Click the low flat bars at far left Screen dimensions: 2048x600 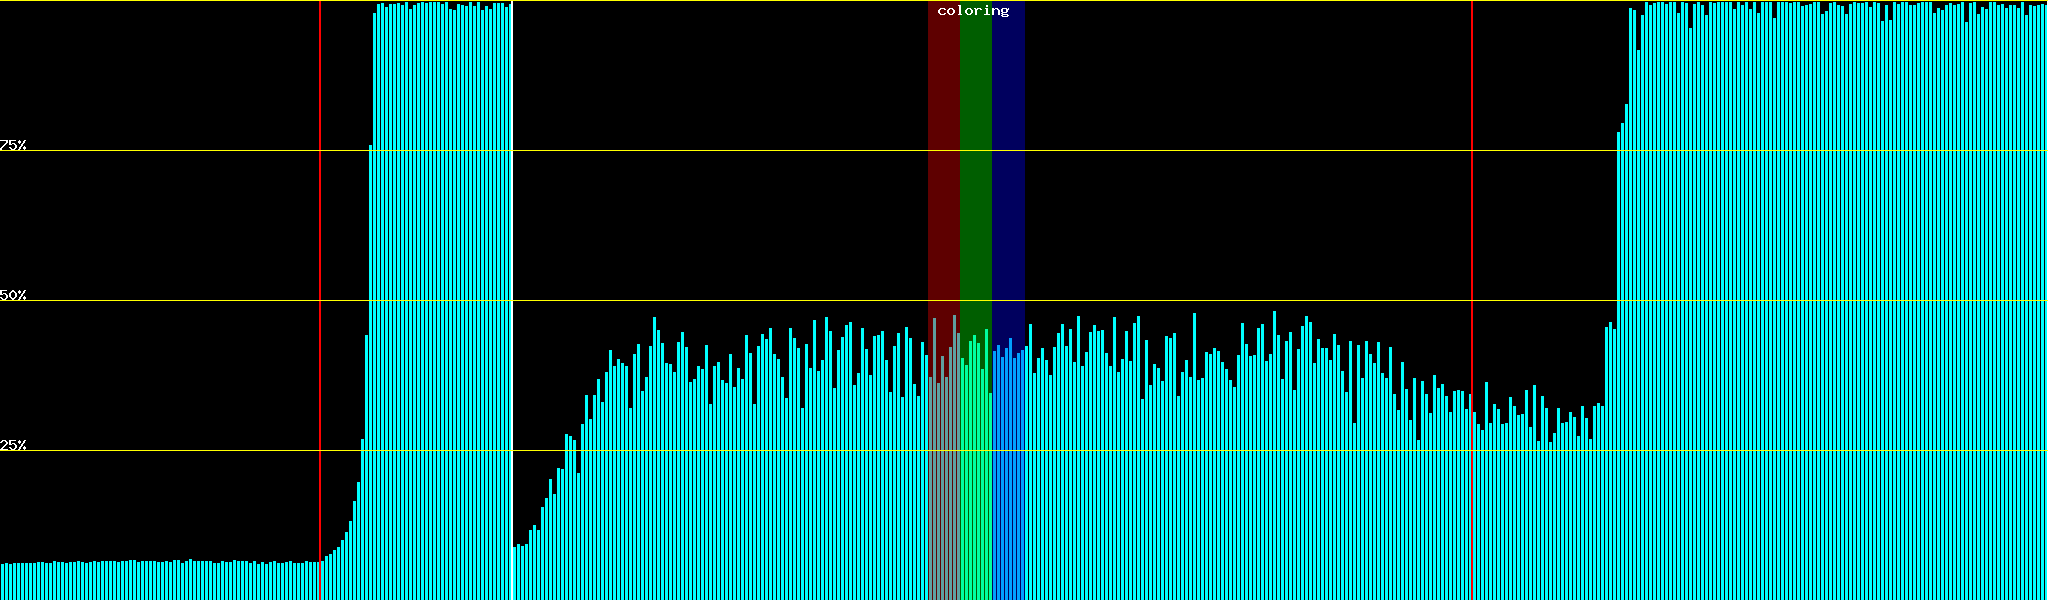(x=150, y=580)
